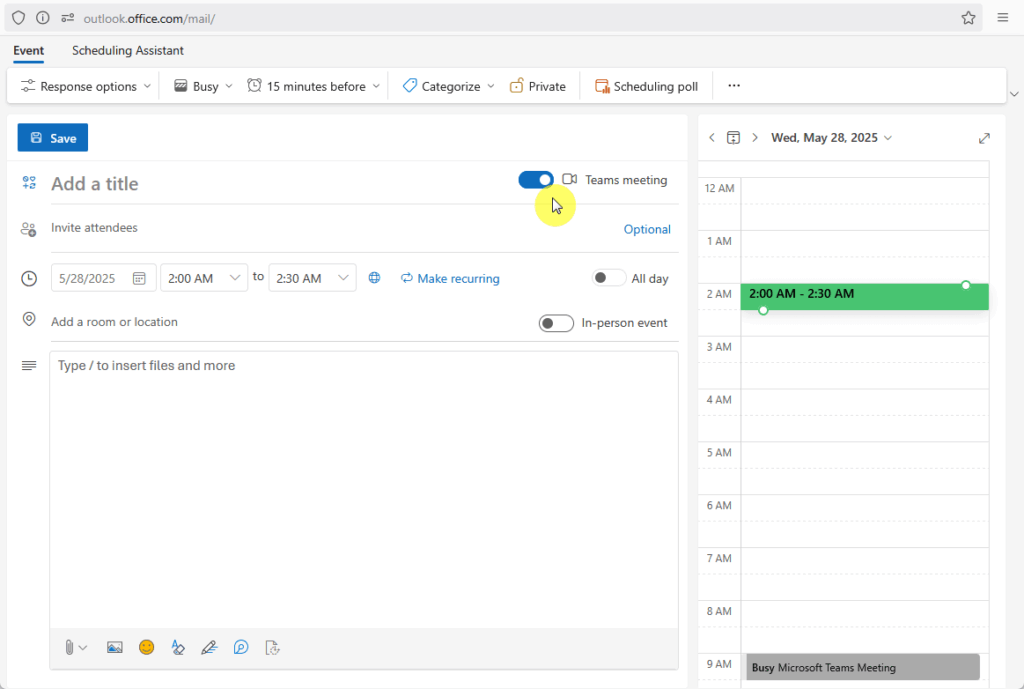Enable the All day toggle

click(608, 278)
